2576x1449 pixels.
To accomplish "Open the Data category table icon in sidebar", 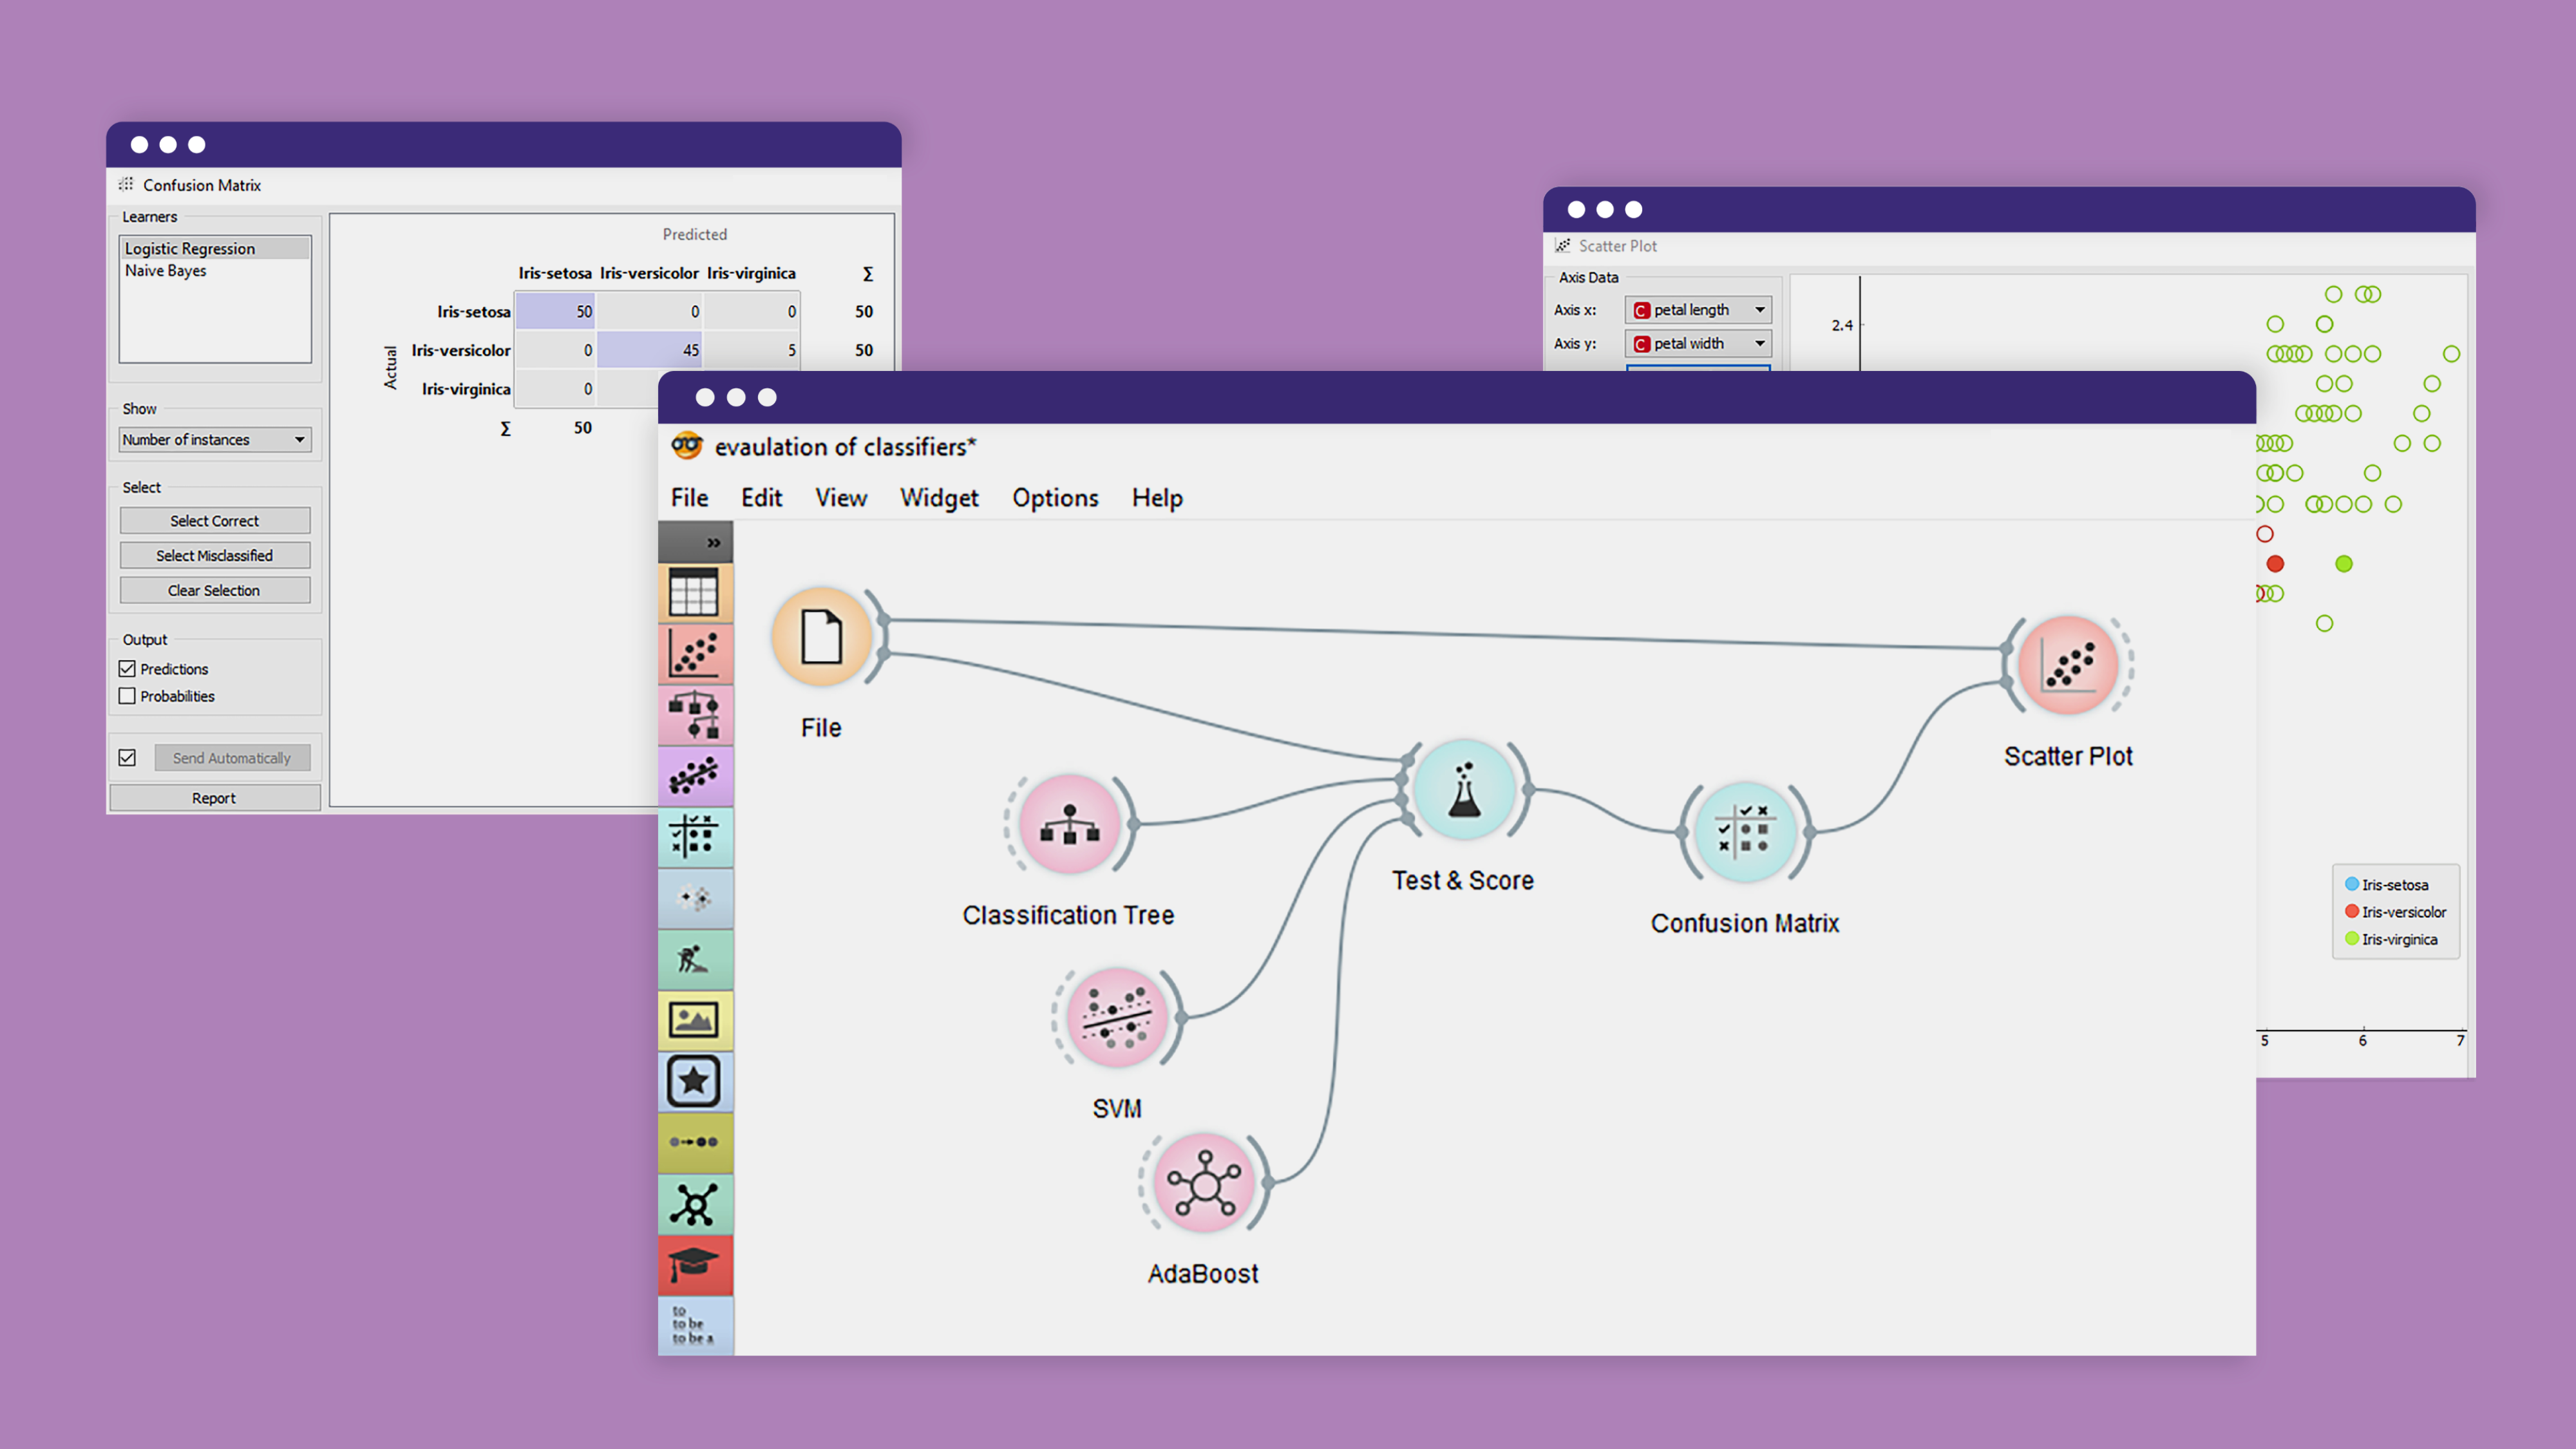I will [x=694, y=593].
